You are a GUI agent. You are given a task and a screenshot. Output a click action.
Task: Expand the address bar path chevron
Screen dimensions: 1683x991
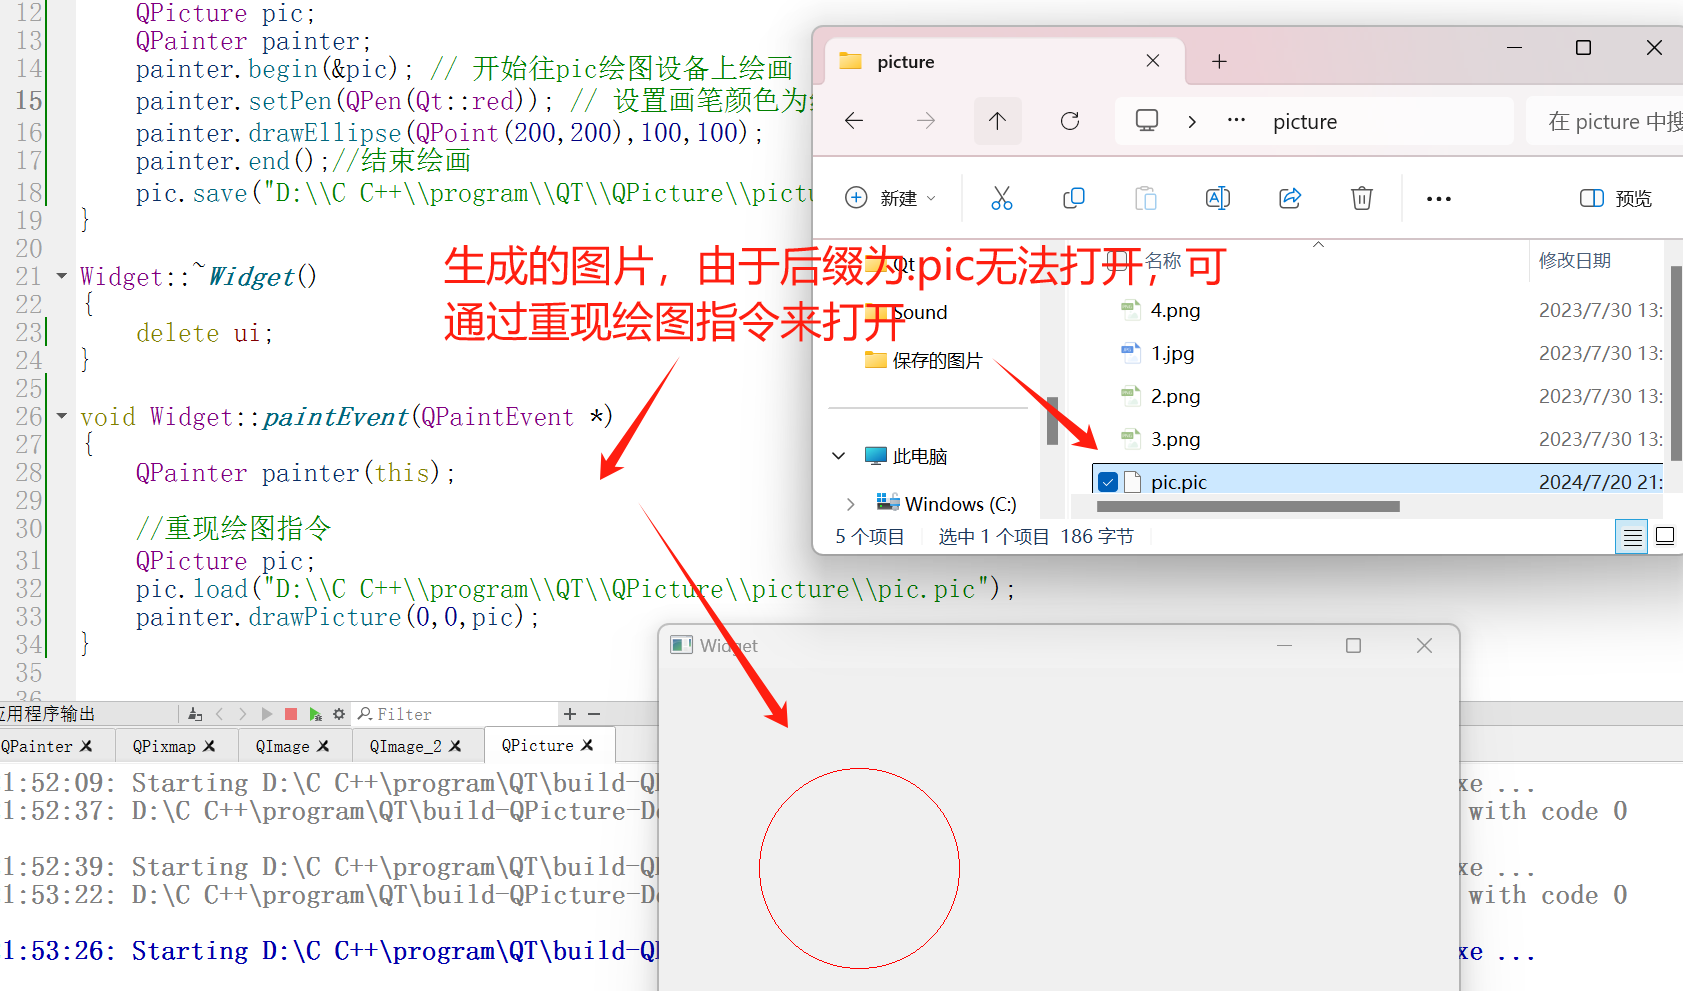tap(1192, 121)
